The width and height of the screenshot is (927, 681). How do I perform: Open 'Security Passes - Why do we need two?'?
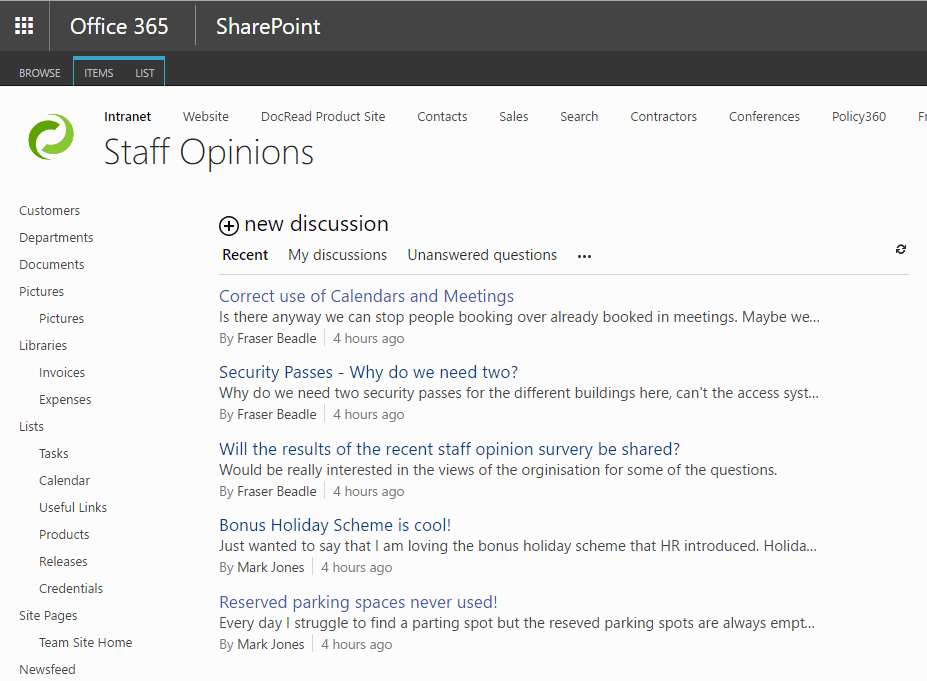click(368, 372)
